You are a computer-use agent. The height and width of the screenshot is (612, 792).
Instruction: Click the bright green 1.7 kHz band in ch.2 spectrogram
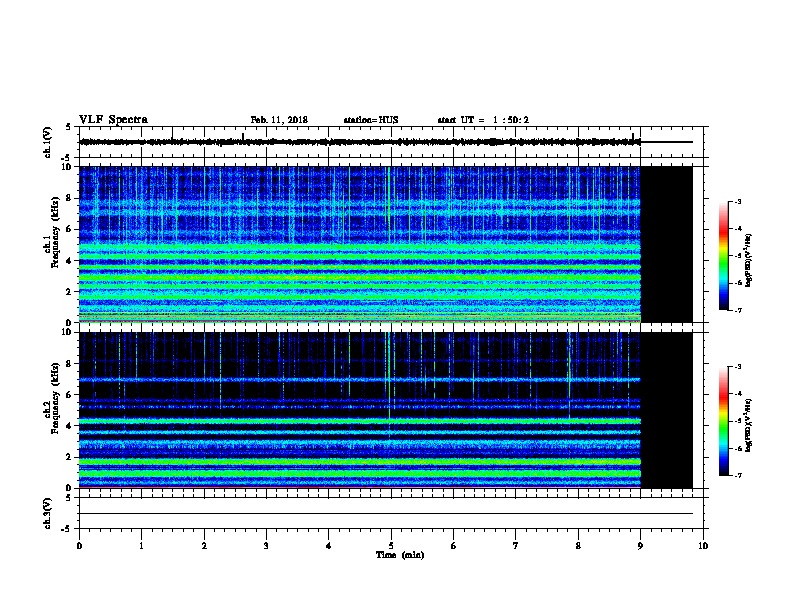tap(360, 462)
